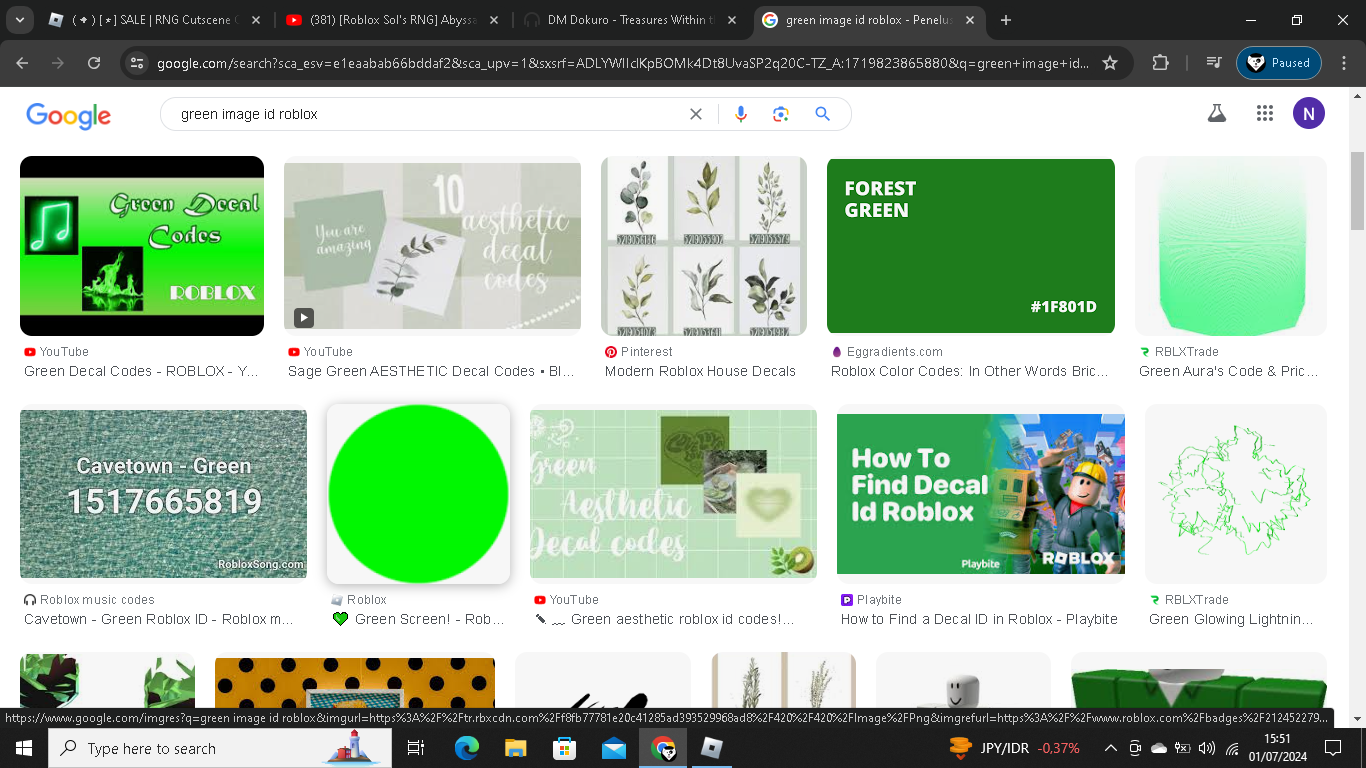Image resolution: width=1366 pixels, height=768 pixels.
Task: Select the How To Find Decal Id thumbnail
Action: (x=981, y=494)
